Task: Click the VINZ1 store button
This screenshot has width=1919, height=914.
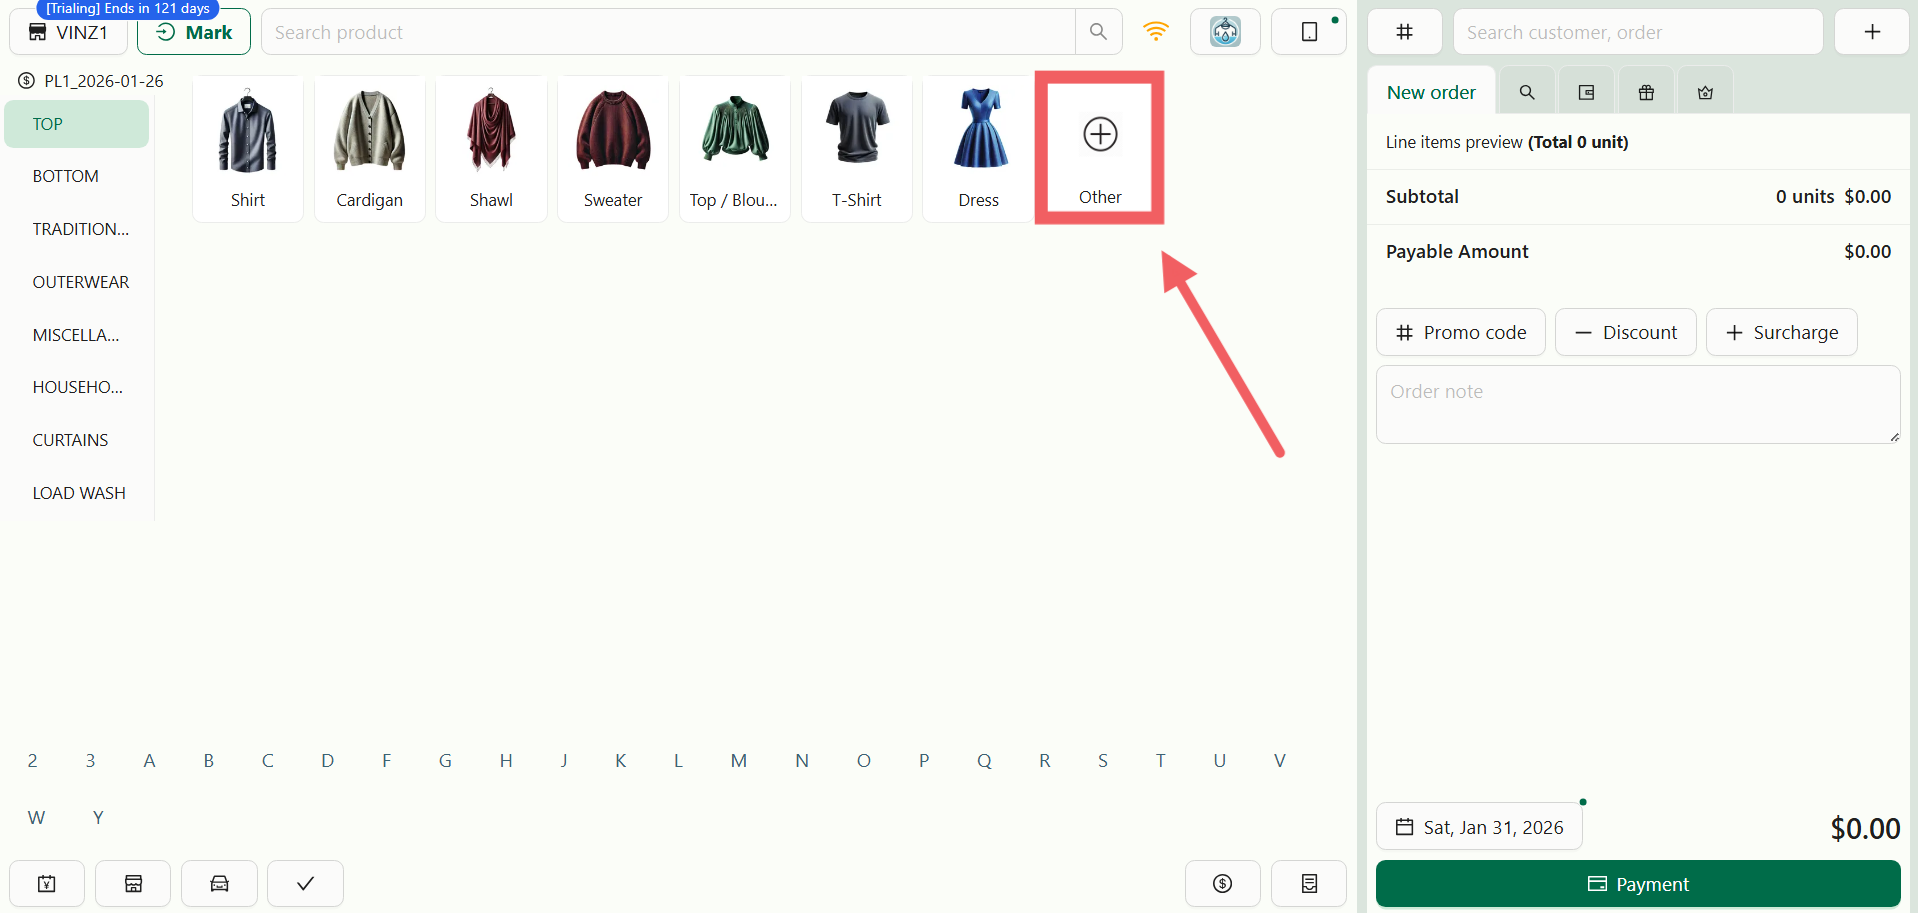Action: 68,32
